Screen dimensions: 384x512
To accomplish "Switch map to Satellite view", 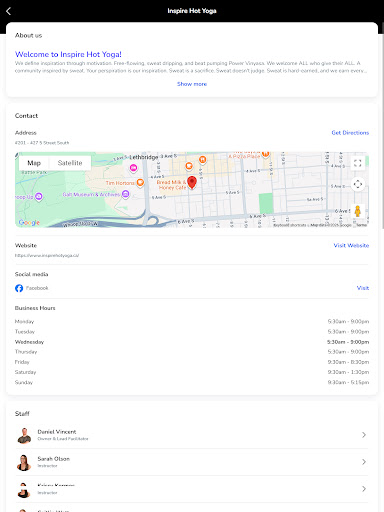I will click(70, 163).
